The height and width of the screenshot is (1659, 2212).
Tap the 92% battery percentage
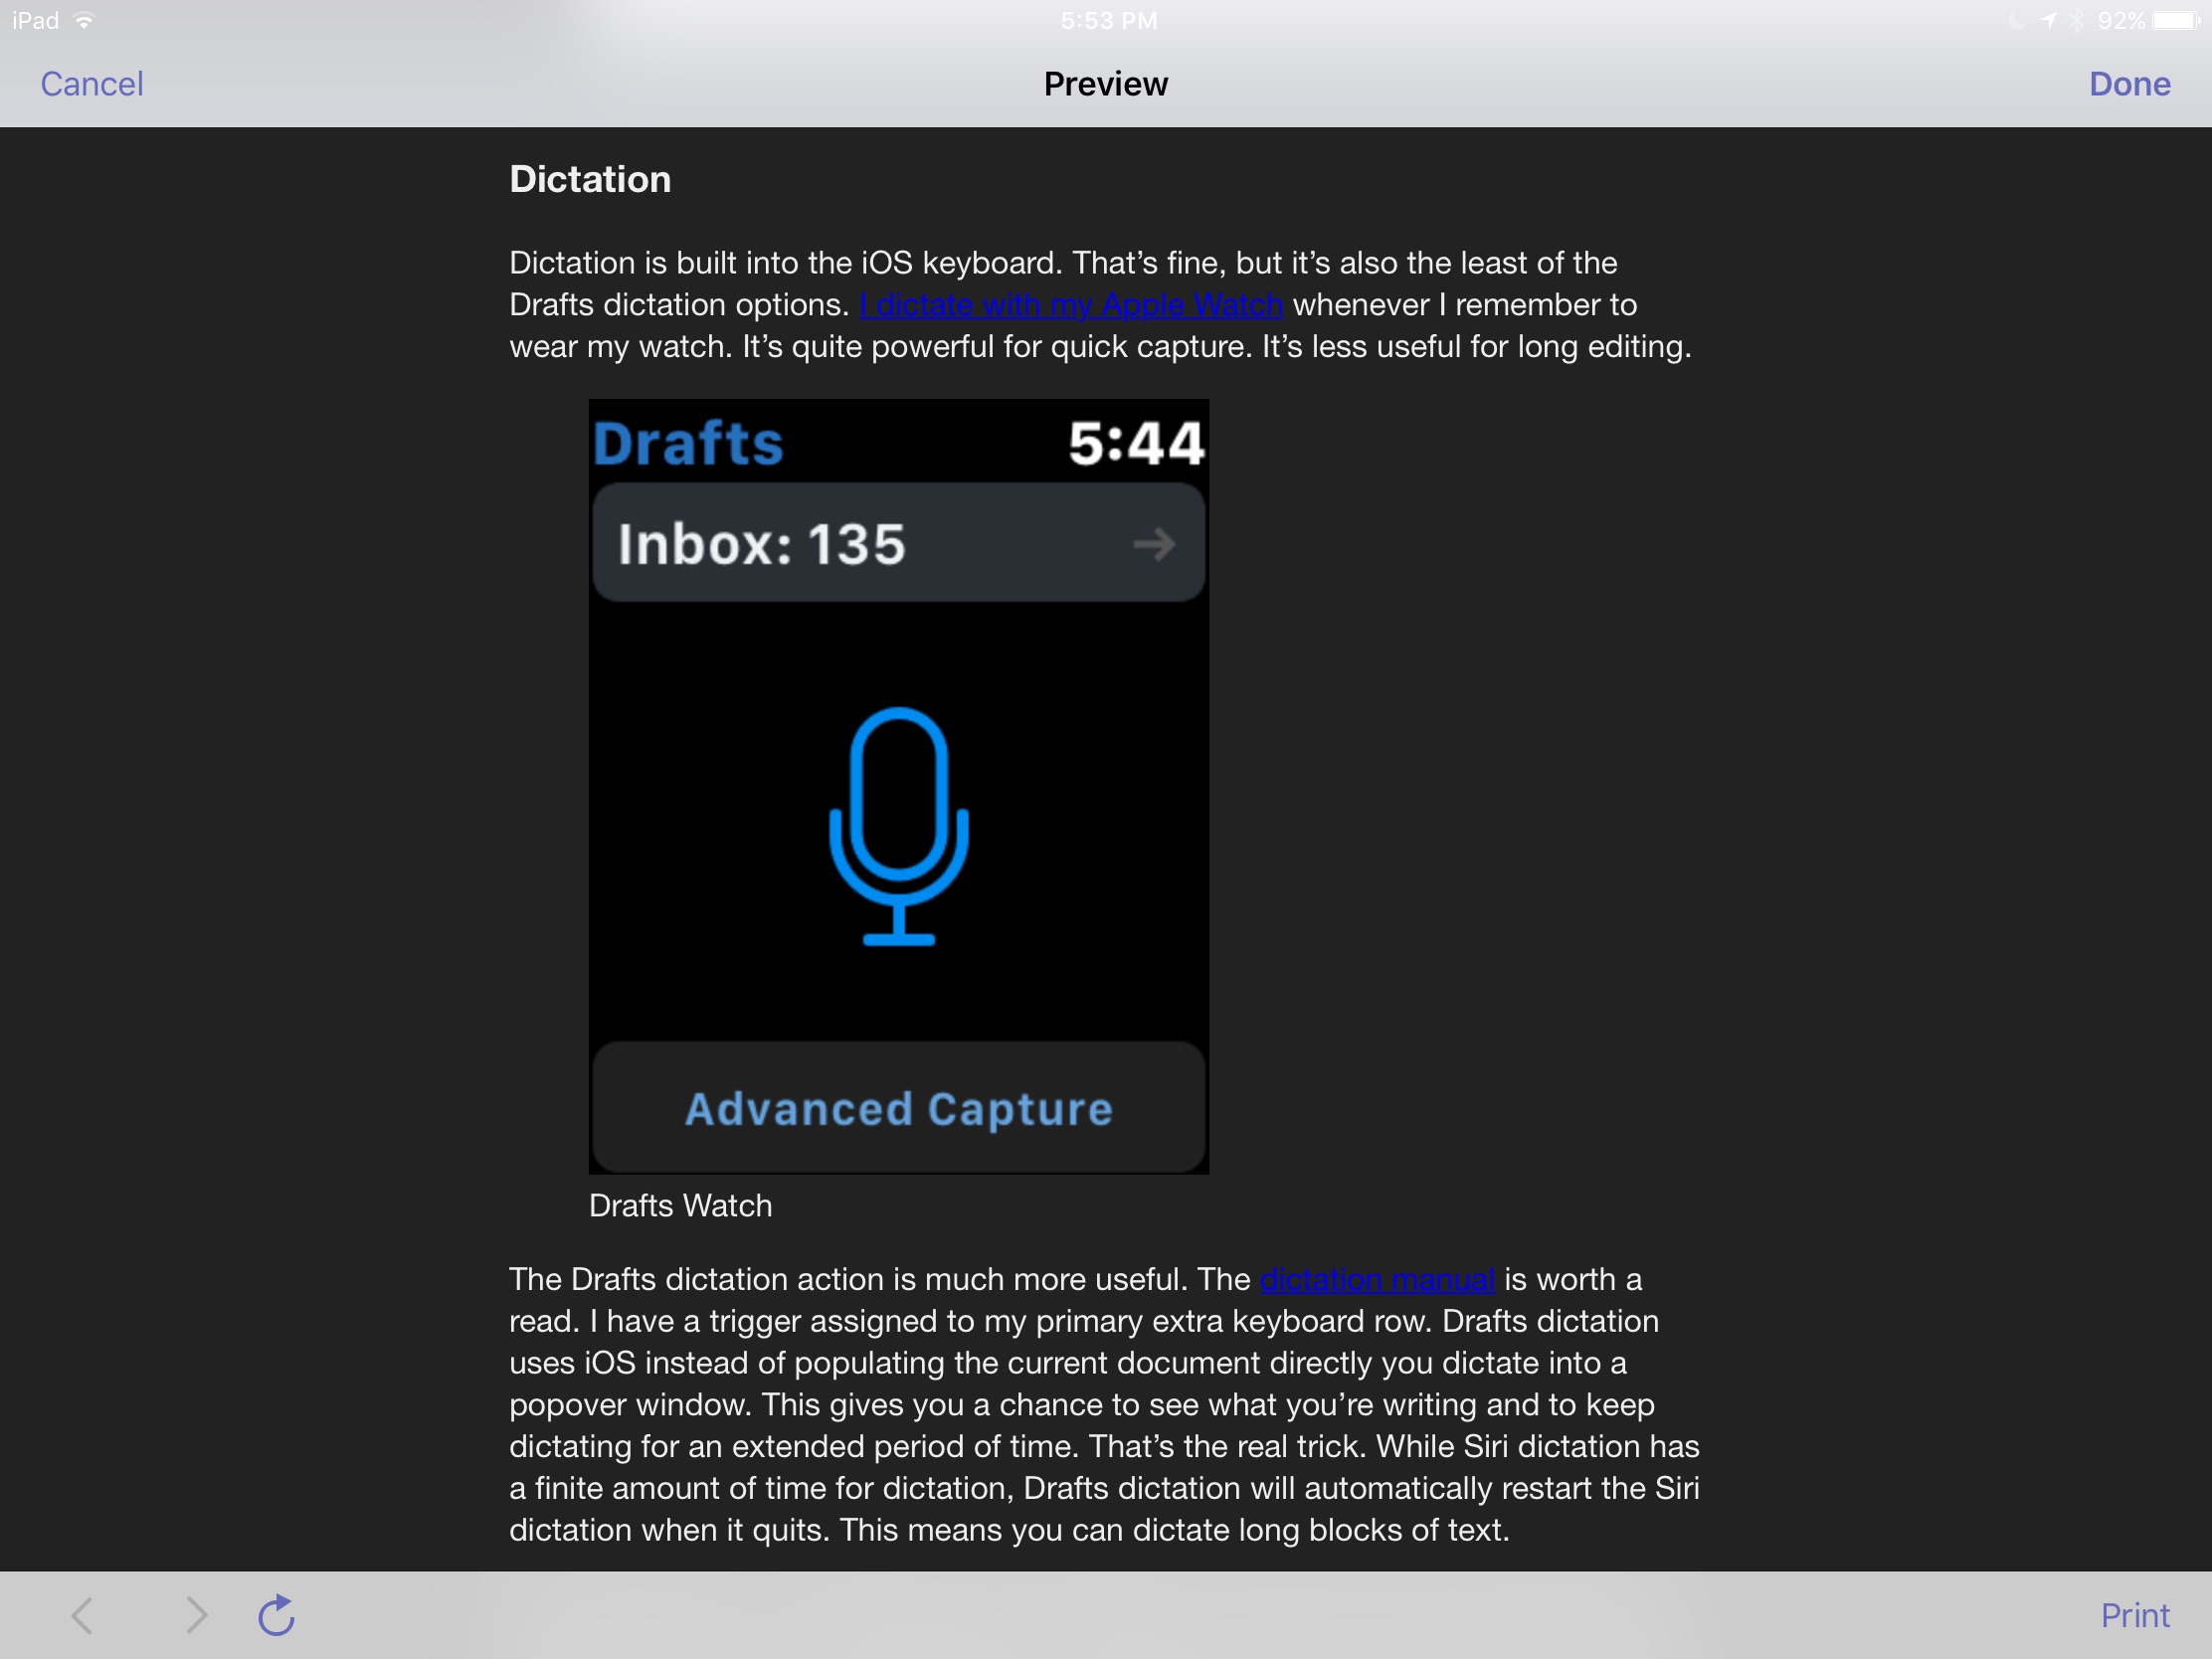2121,21
